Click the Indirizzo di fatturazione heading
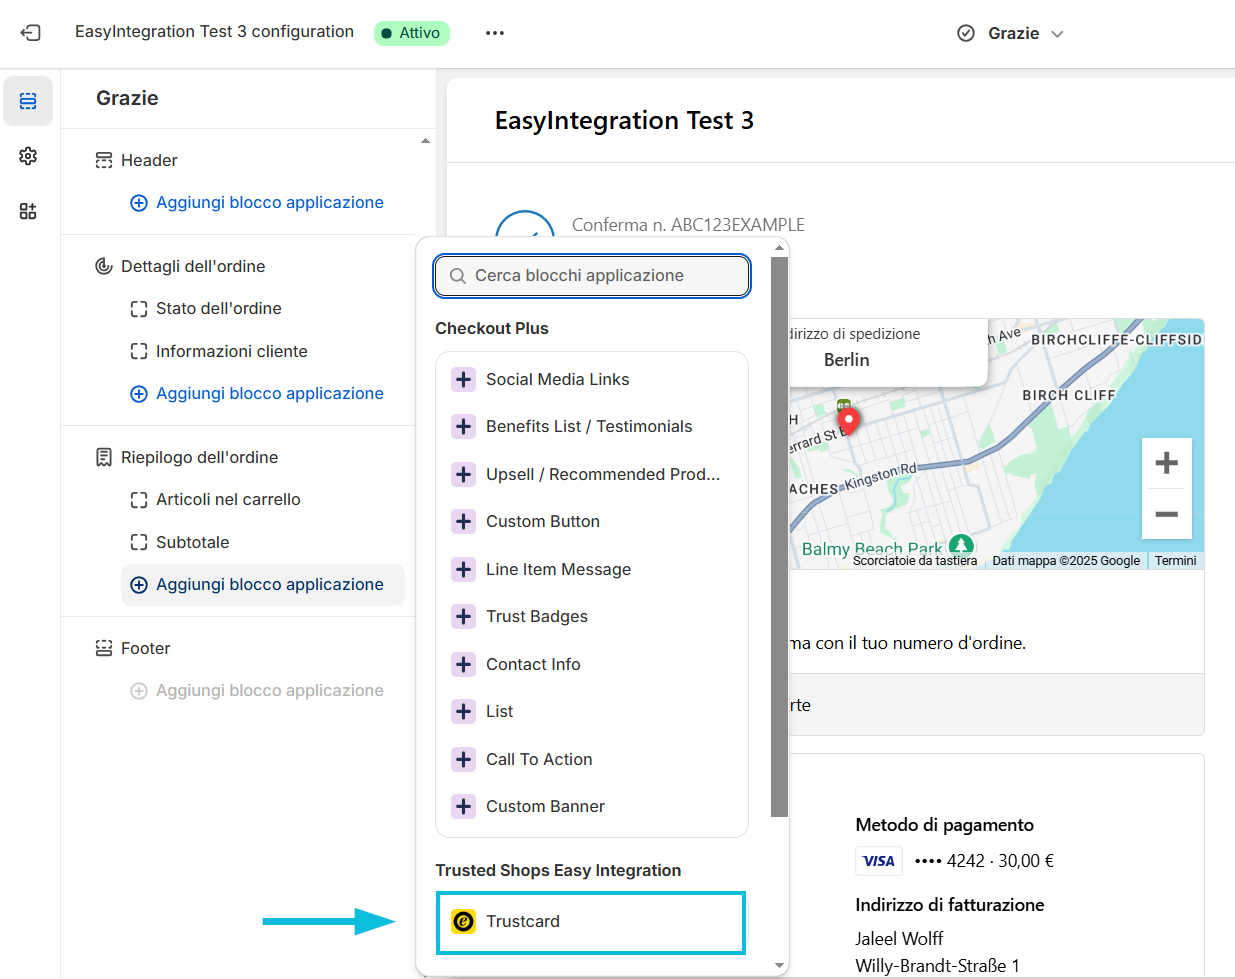Screen dimensions: 1235x979 950,905
